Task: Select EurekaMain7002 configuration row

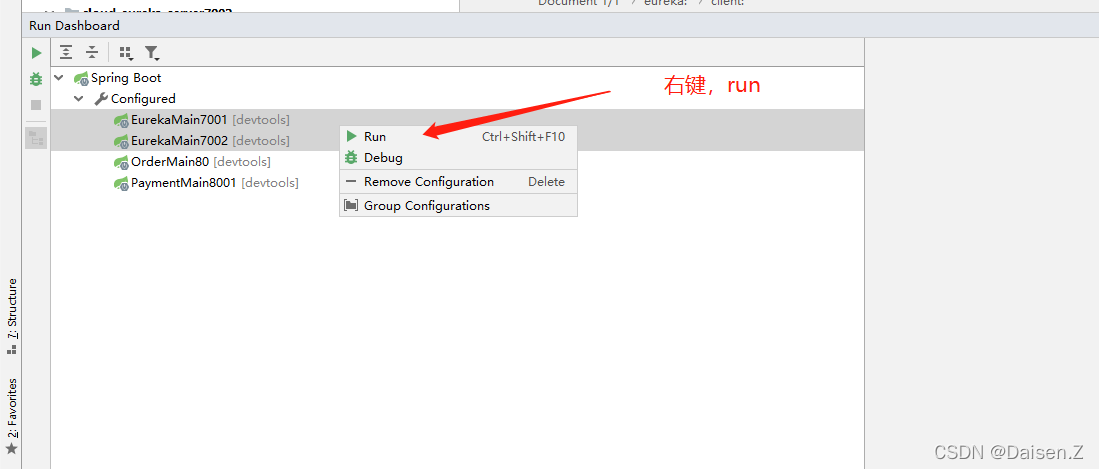Action: point(457,141)
